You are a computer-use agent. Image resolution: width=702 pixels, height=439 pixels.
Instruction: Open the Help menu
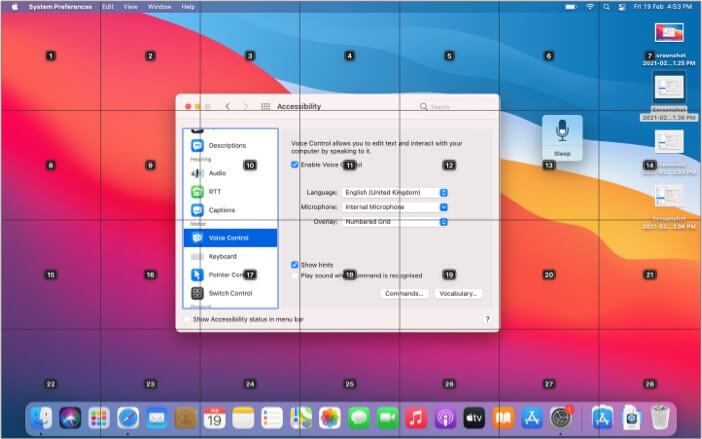[x=188, y=7]
